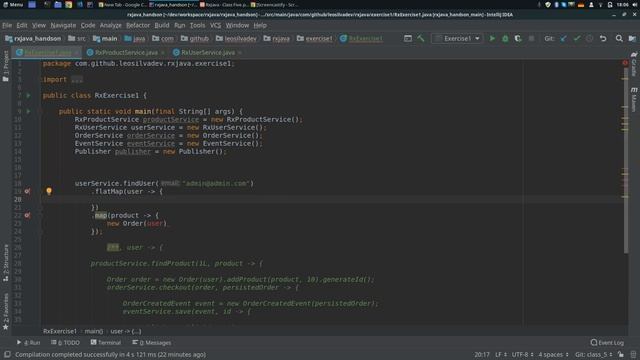Click line:column 20:17 indicator
Image resolution: width=640 pixels, height=360 pixels.
click(x=482, y=354)
